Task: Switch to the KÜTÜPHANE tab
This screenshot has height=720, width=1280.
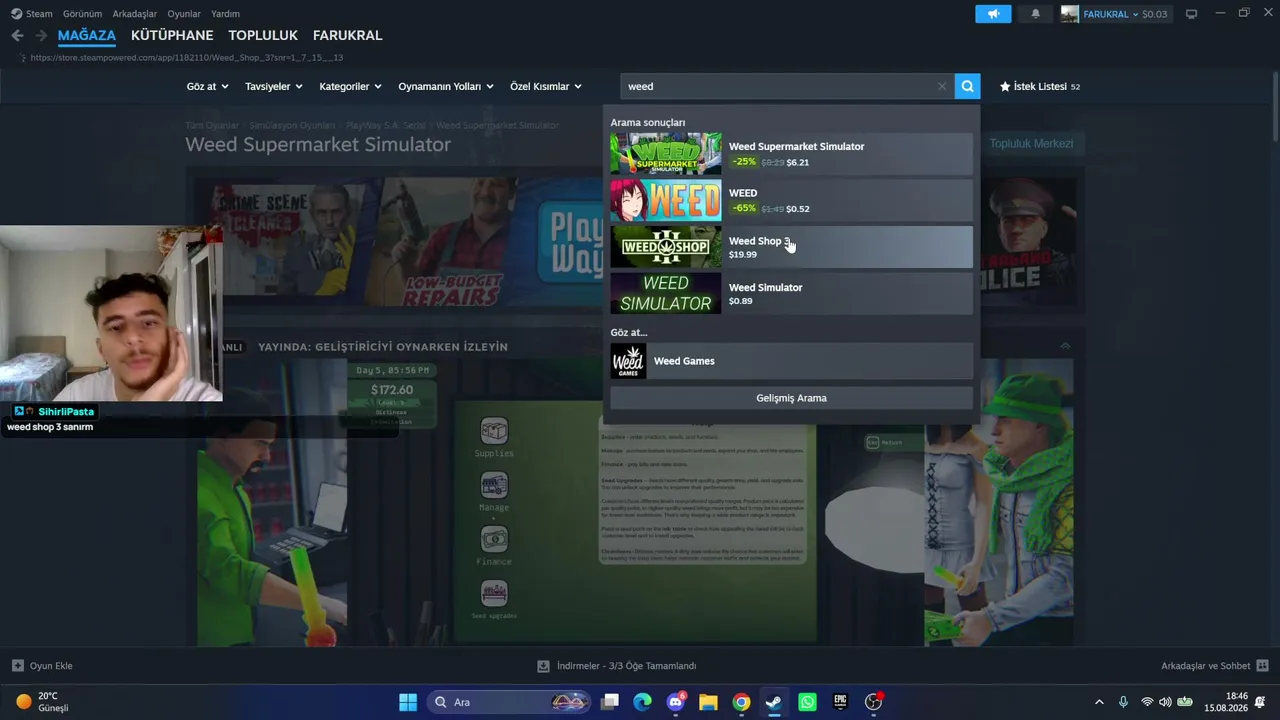Action: [x=172, y=35]
